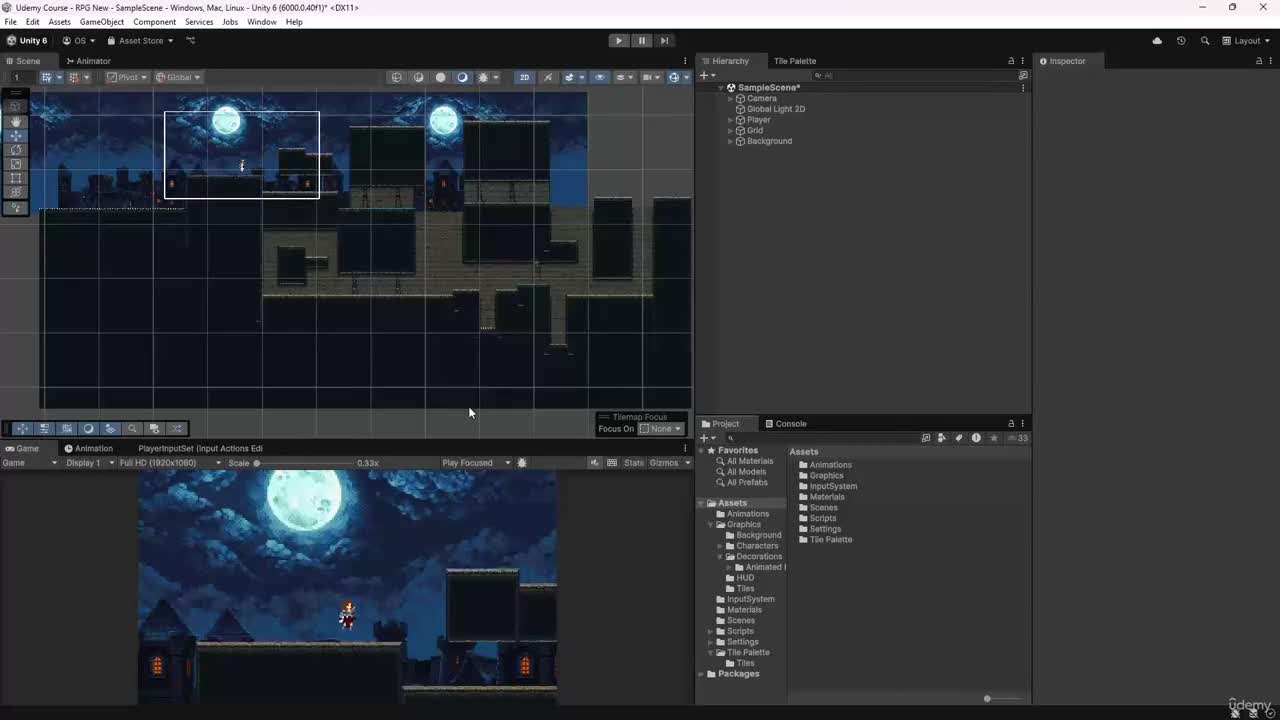The image size is (1280, 720).
Task: Toggle 2D view mode in Scene
Action: click(524, 77)
